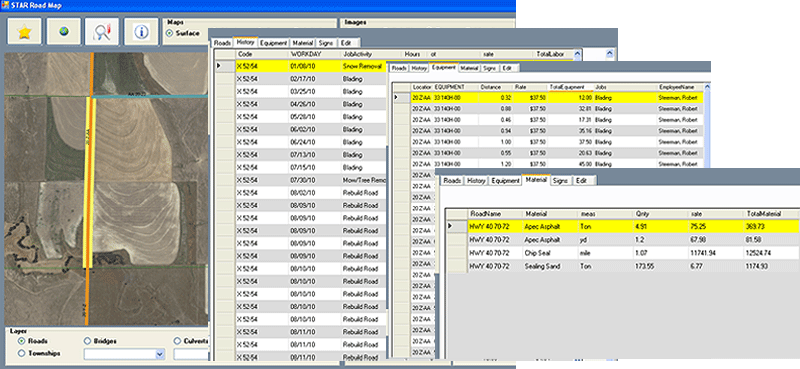
Task: Click the 11741.94 rate cell
Action: 715,253
